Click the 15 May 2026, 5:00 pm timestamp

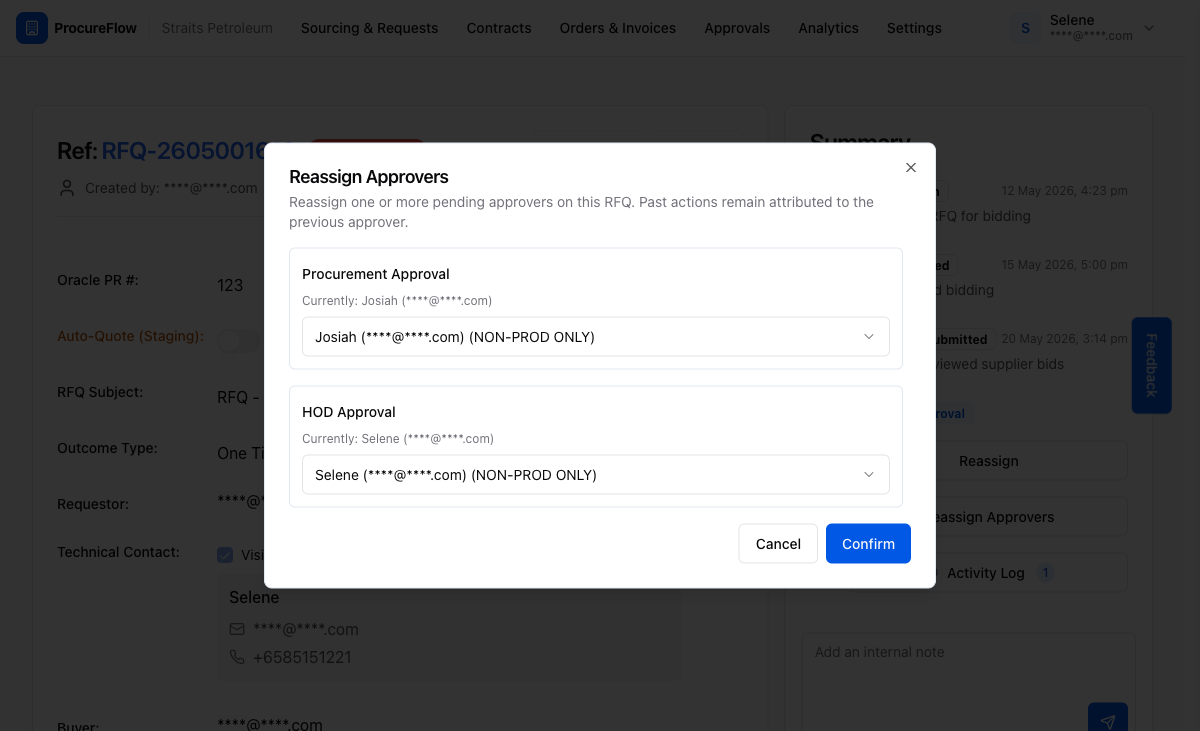point(1064,265)
